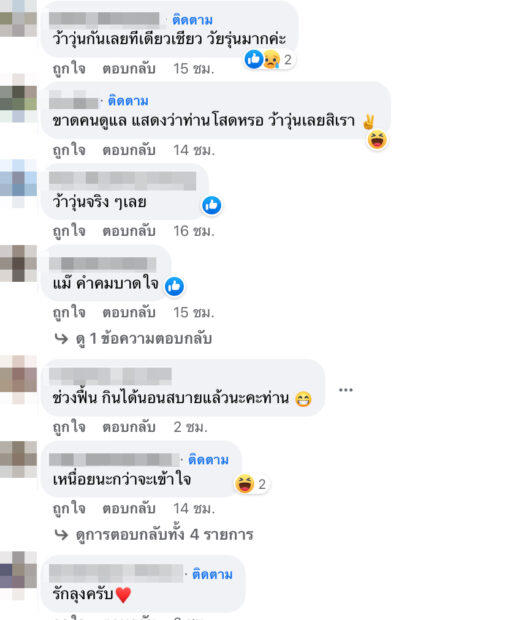Click the reply arrow icon next to 'ดูการตอบกลับทั้ง 4 รายการ'
The width and height of the screenshot is (521, 620).
pyautogui.click(x=61, y=535)
